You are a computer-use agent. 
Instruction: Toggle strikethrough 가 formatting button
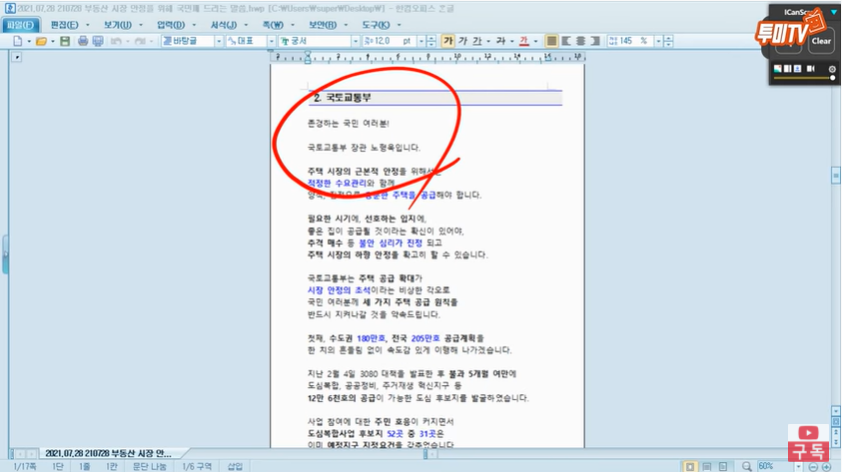coord(500,41)
